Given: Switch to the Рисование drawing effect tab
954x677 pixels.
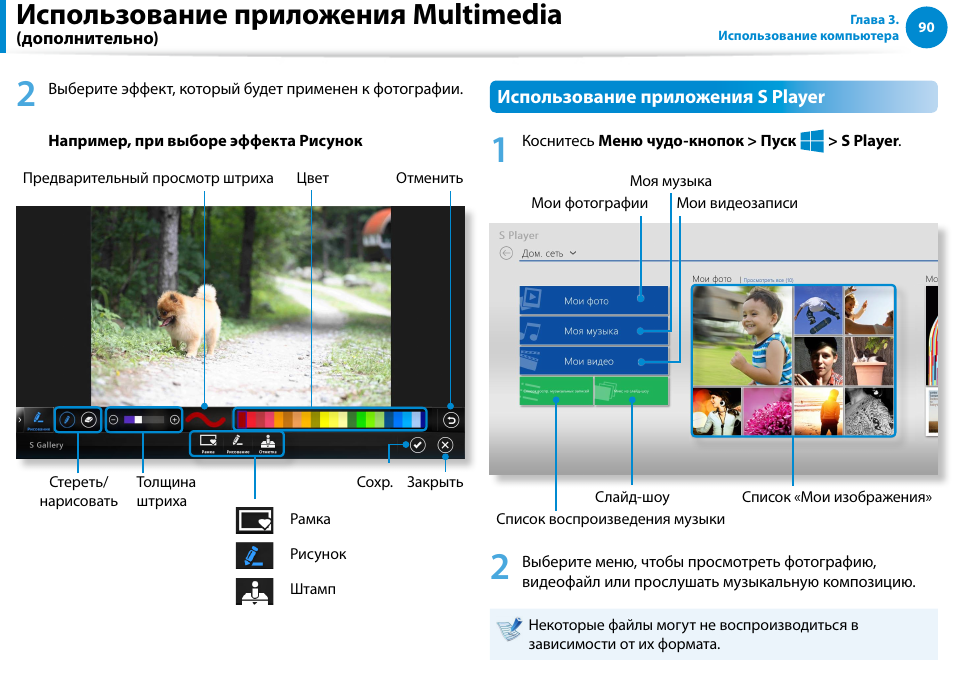Looking at the screenshot, I should [237, 443].
